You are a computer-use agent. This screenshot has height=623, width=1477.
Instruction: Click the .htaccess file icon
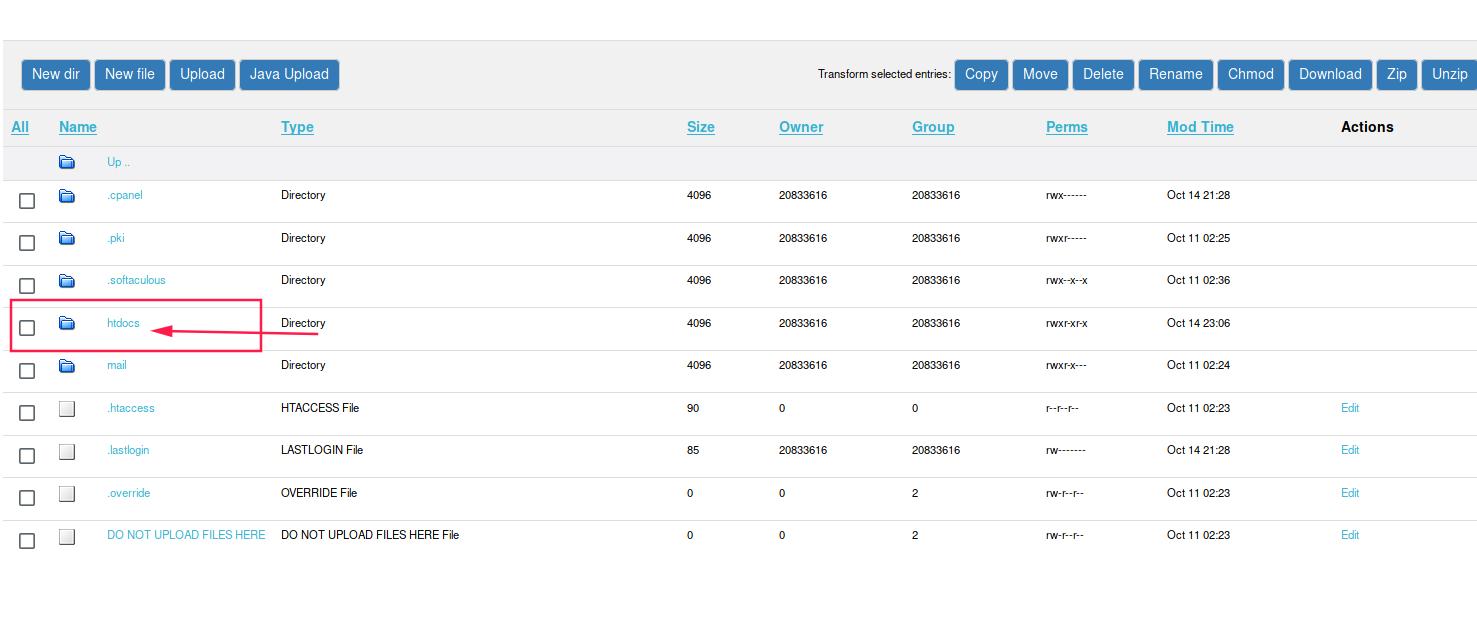tap(67, 408)
